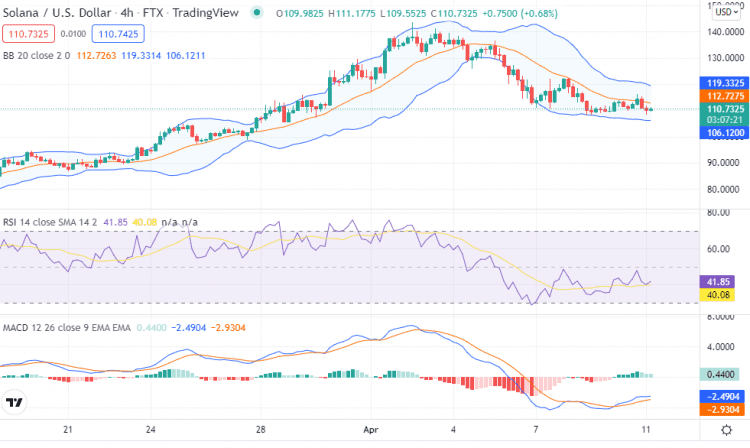Click the 0.0100 spread value
This screenshot has height=448, width=750.
(x=73, y=34)
